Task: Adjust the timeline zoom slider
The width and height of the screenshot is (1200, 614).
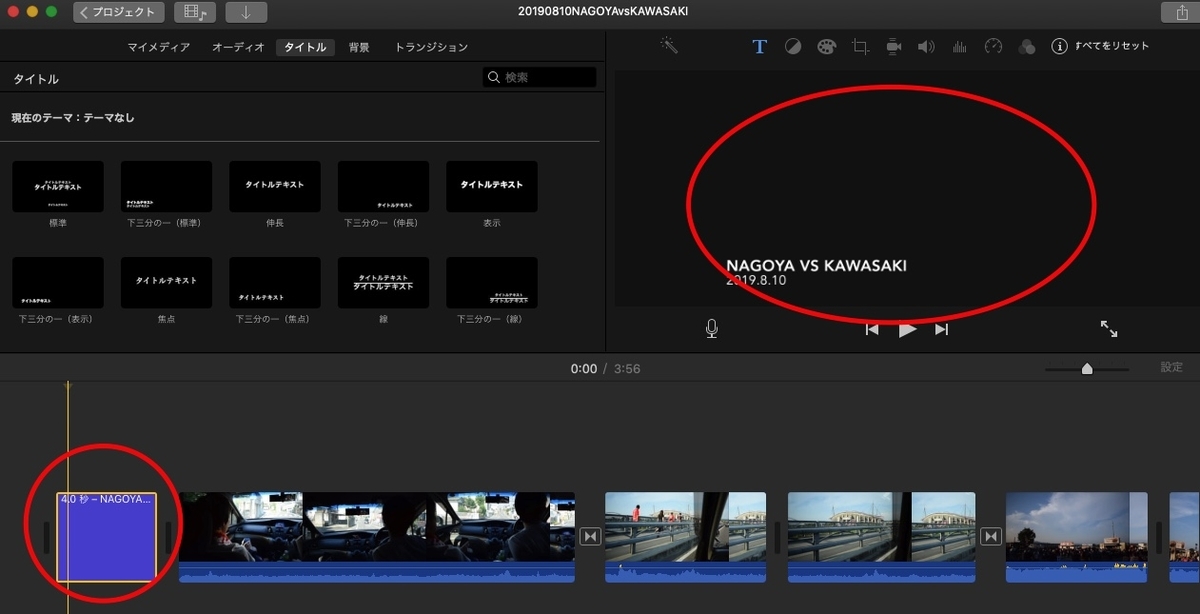Action: tap(1086, 367)
